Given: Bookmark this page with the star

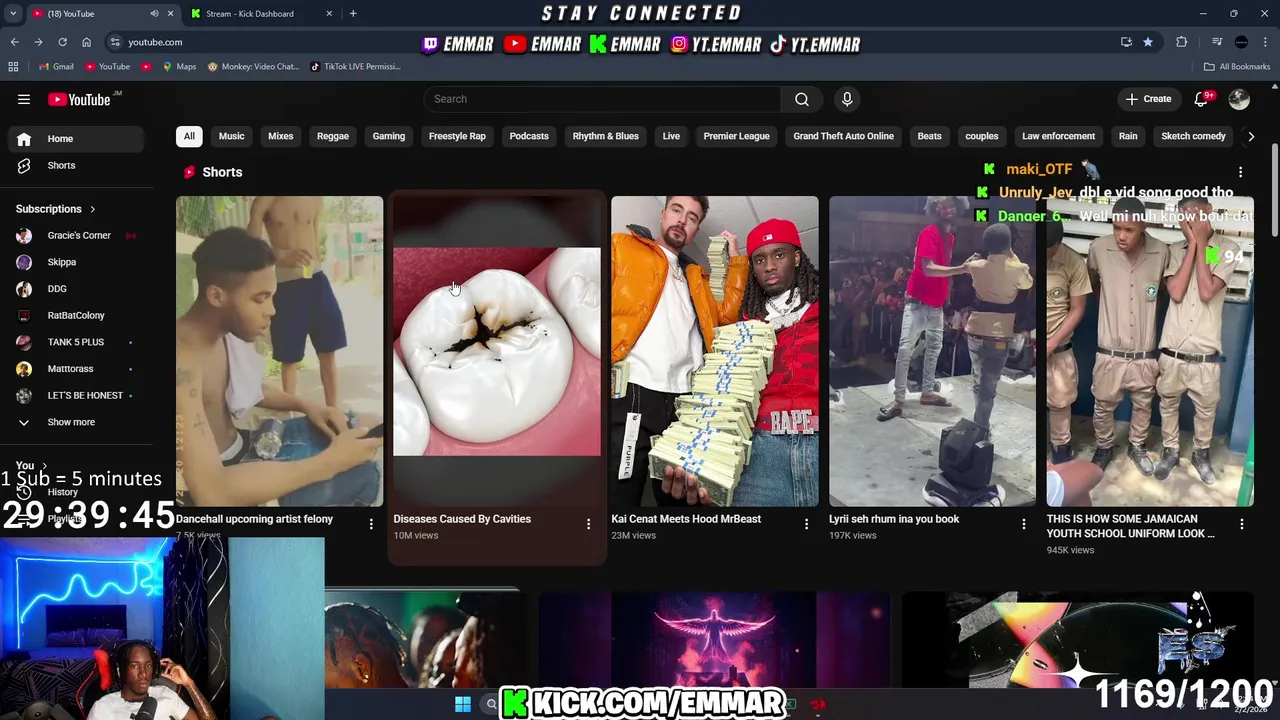Looking at the screenshot, I should pos(1147,42).
